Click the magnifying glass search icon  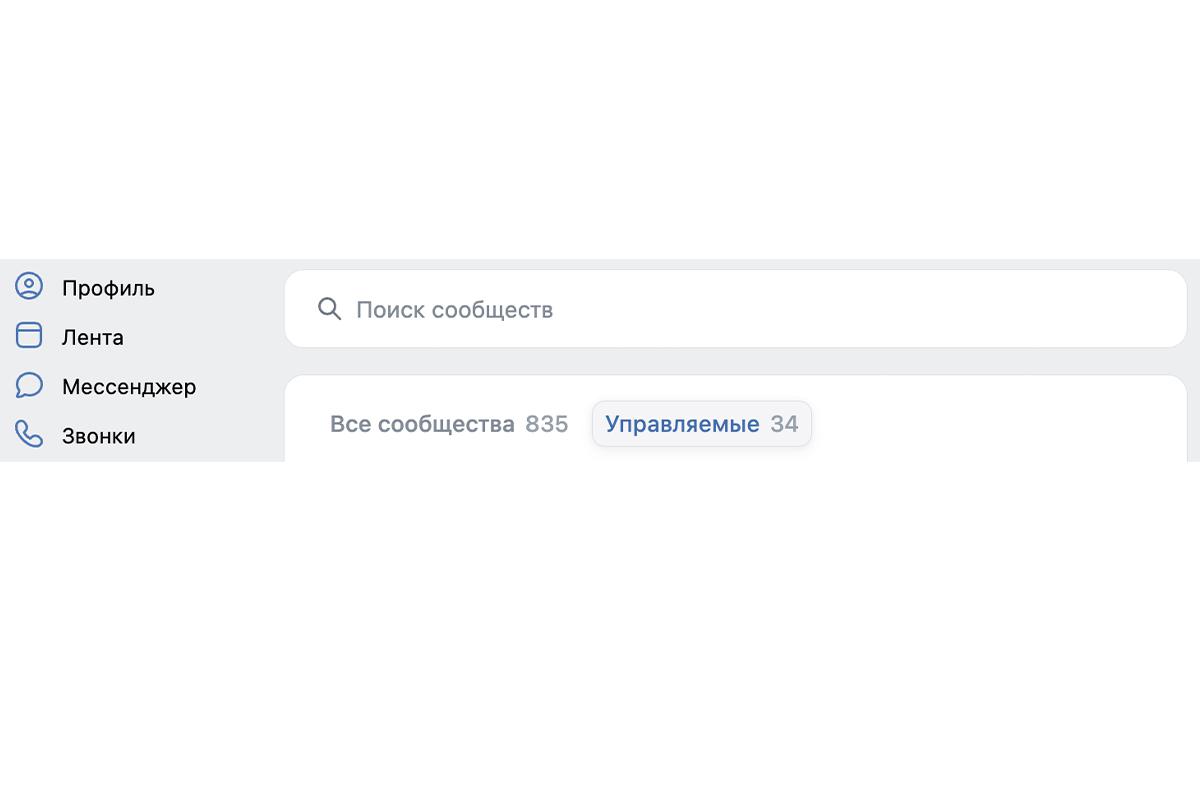pos(330,309)
